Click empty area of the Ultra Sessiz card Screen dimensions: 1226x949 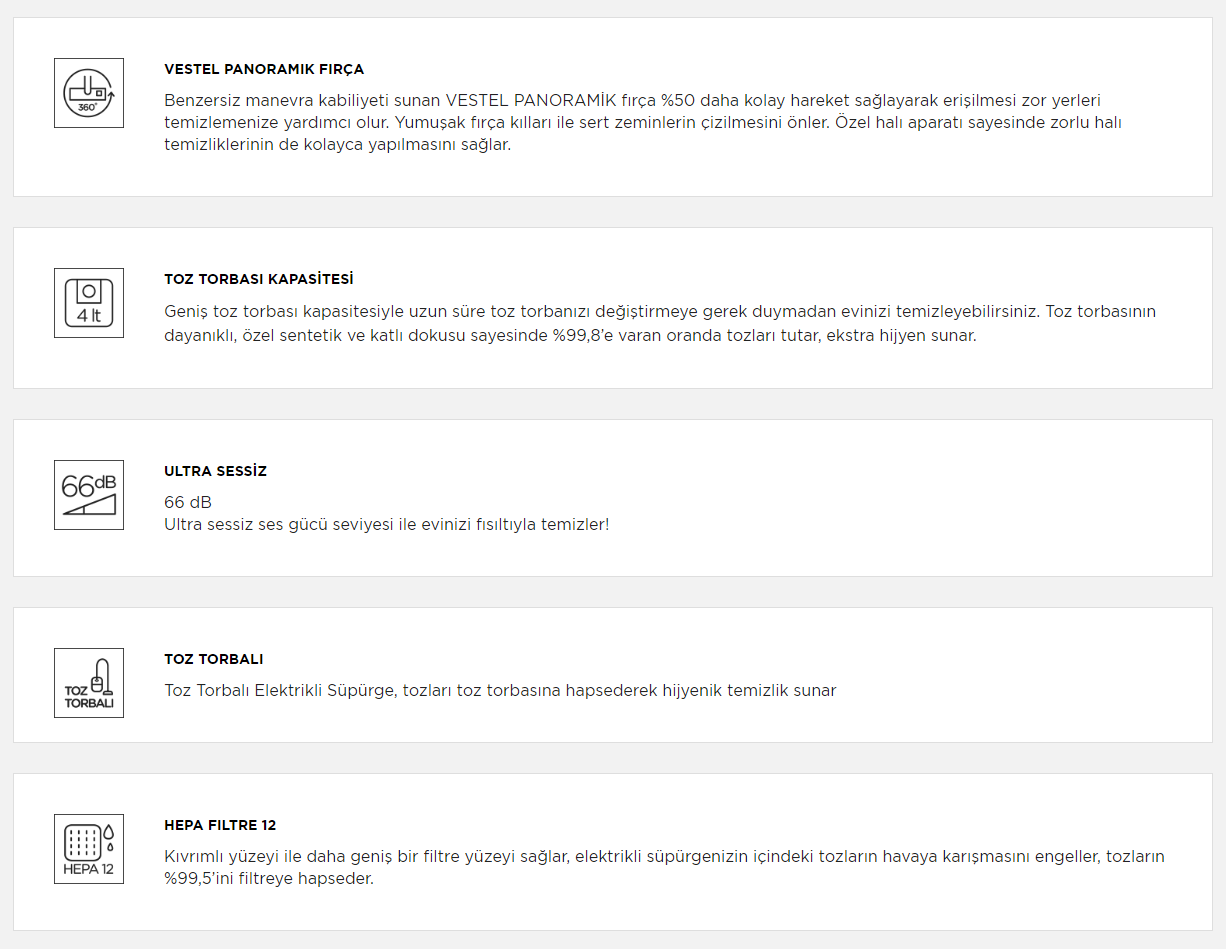(900, 498)
